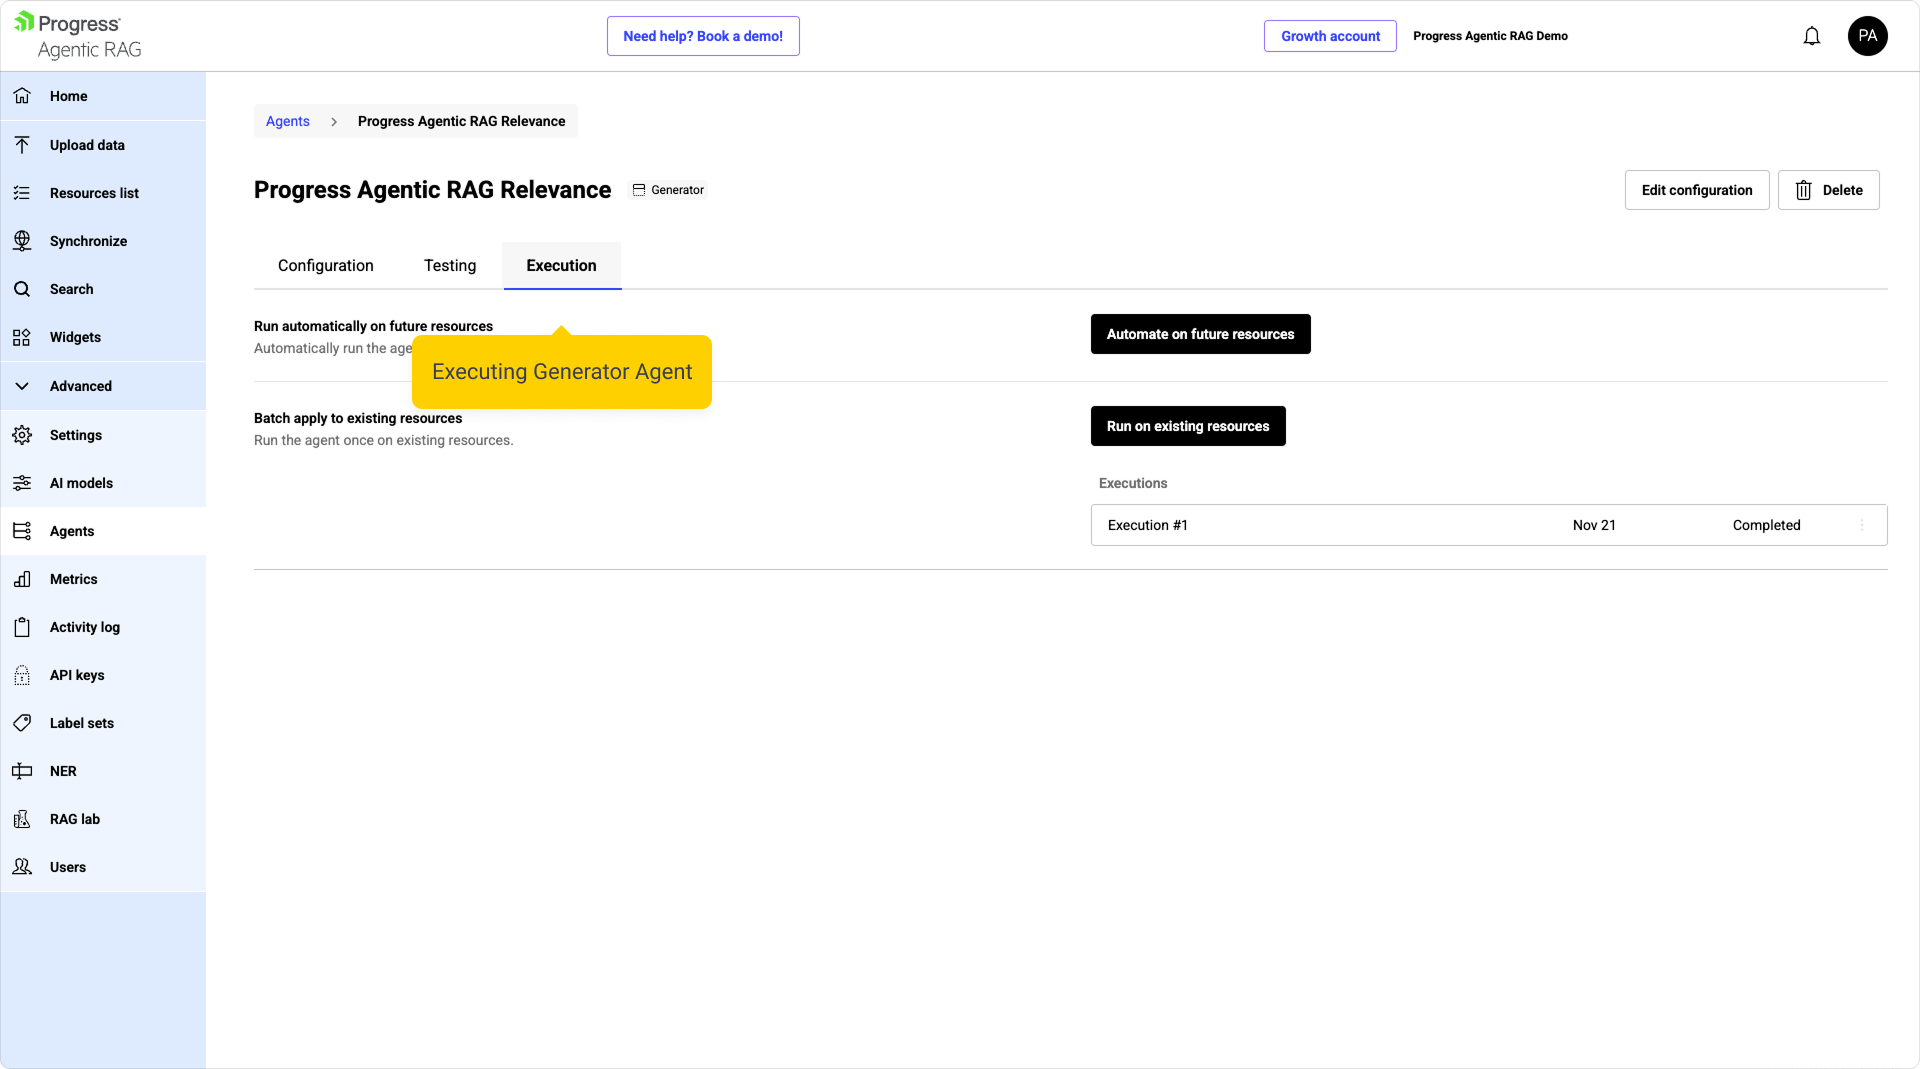Click the Synchronize globe icon
The height and width of the screenshot is (1069, 1920).
[x=22, y=241]
